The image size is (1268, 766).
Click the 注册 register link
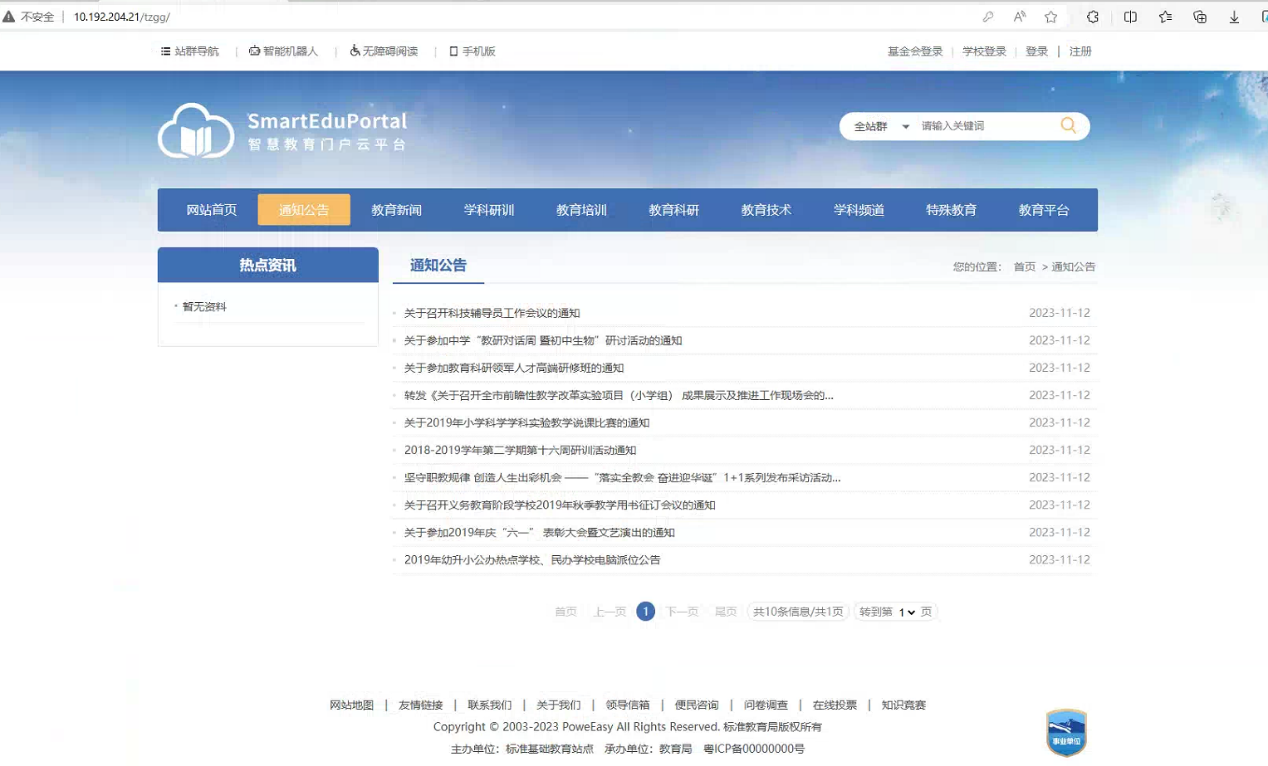tap(1080, 51)
